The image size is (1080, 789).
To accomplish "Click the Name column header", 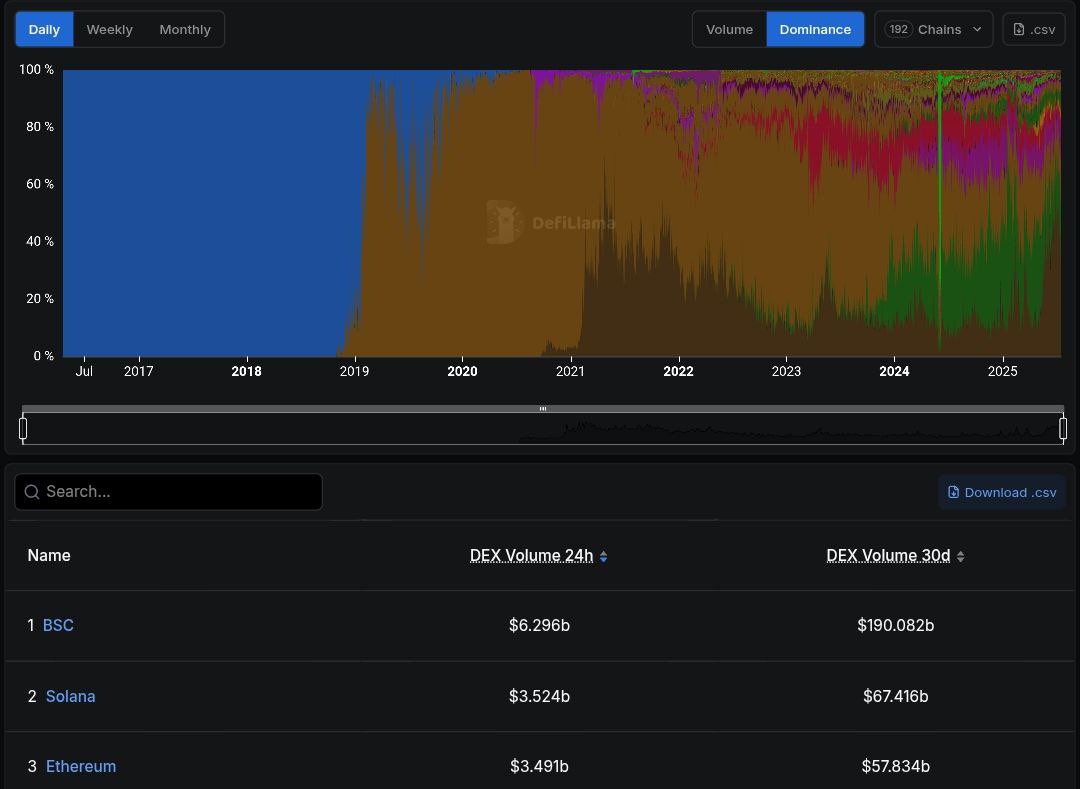I will (x=49, y=556).
